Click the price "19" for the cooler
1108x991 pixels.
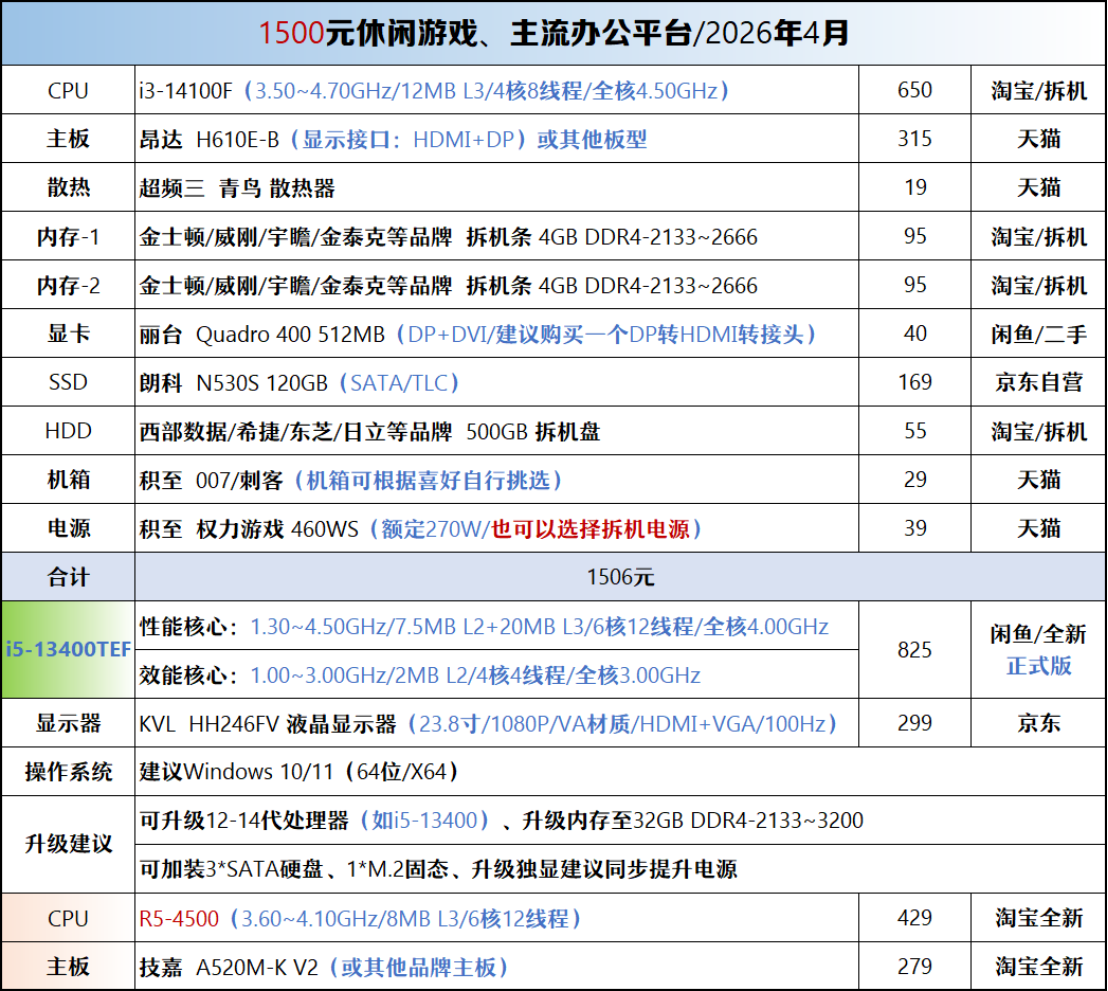915,187
